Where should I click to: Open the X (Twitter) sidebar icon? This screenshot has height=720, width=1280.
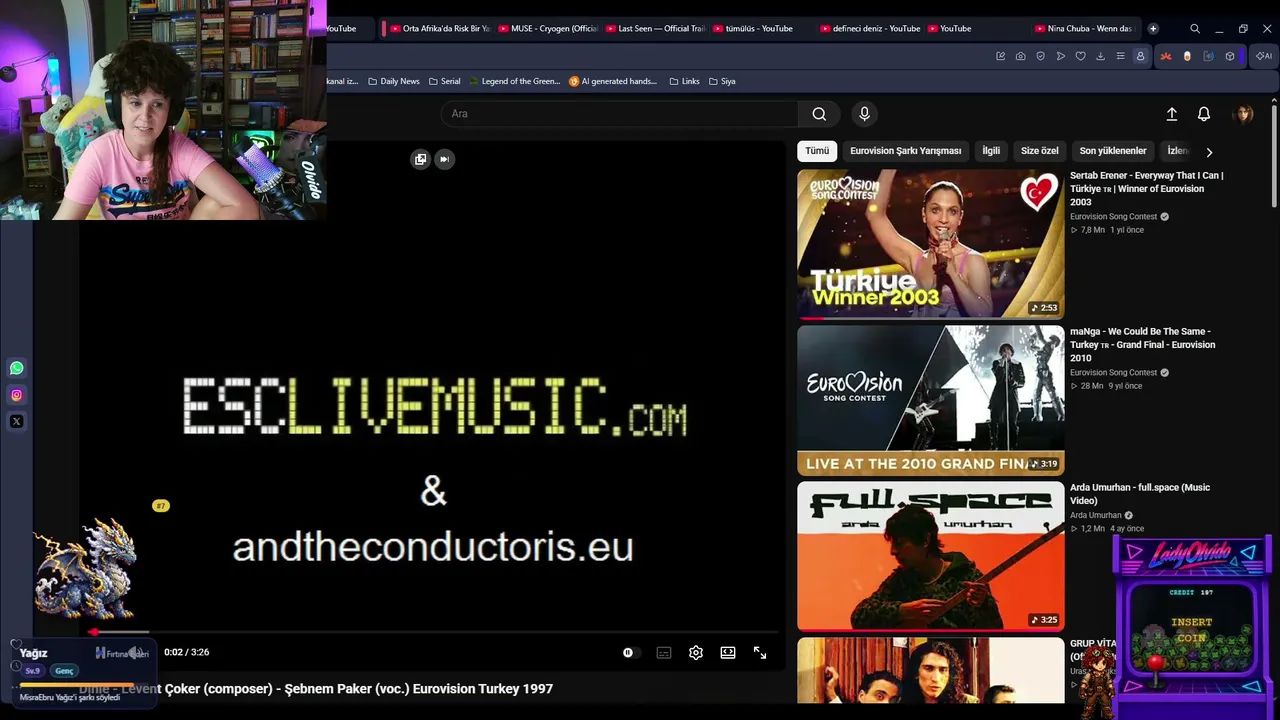[16, 421]
